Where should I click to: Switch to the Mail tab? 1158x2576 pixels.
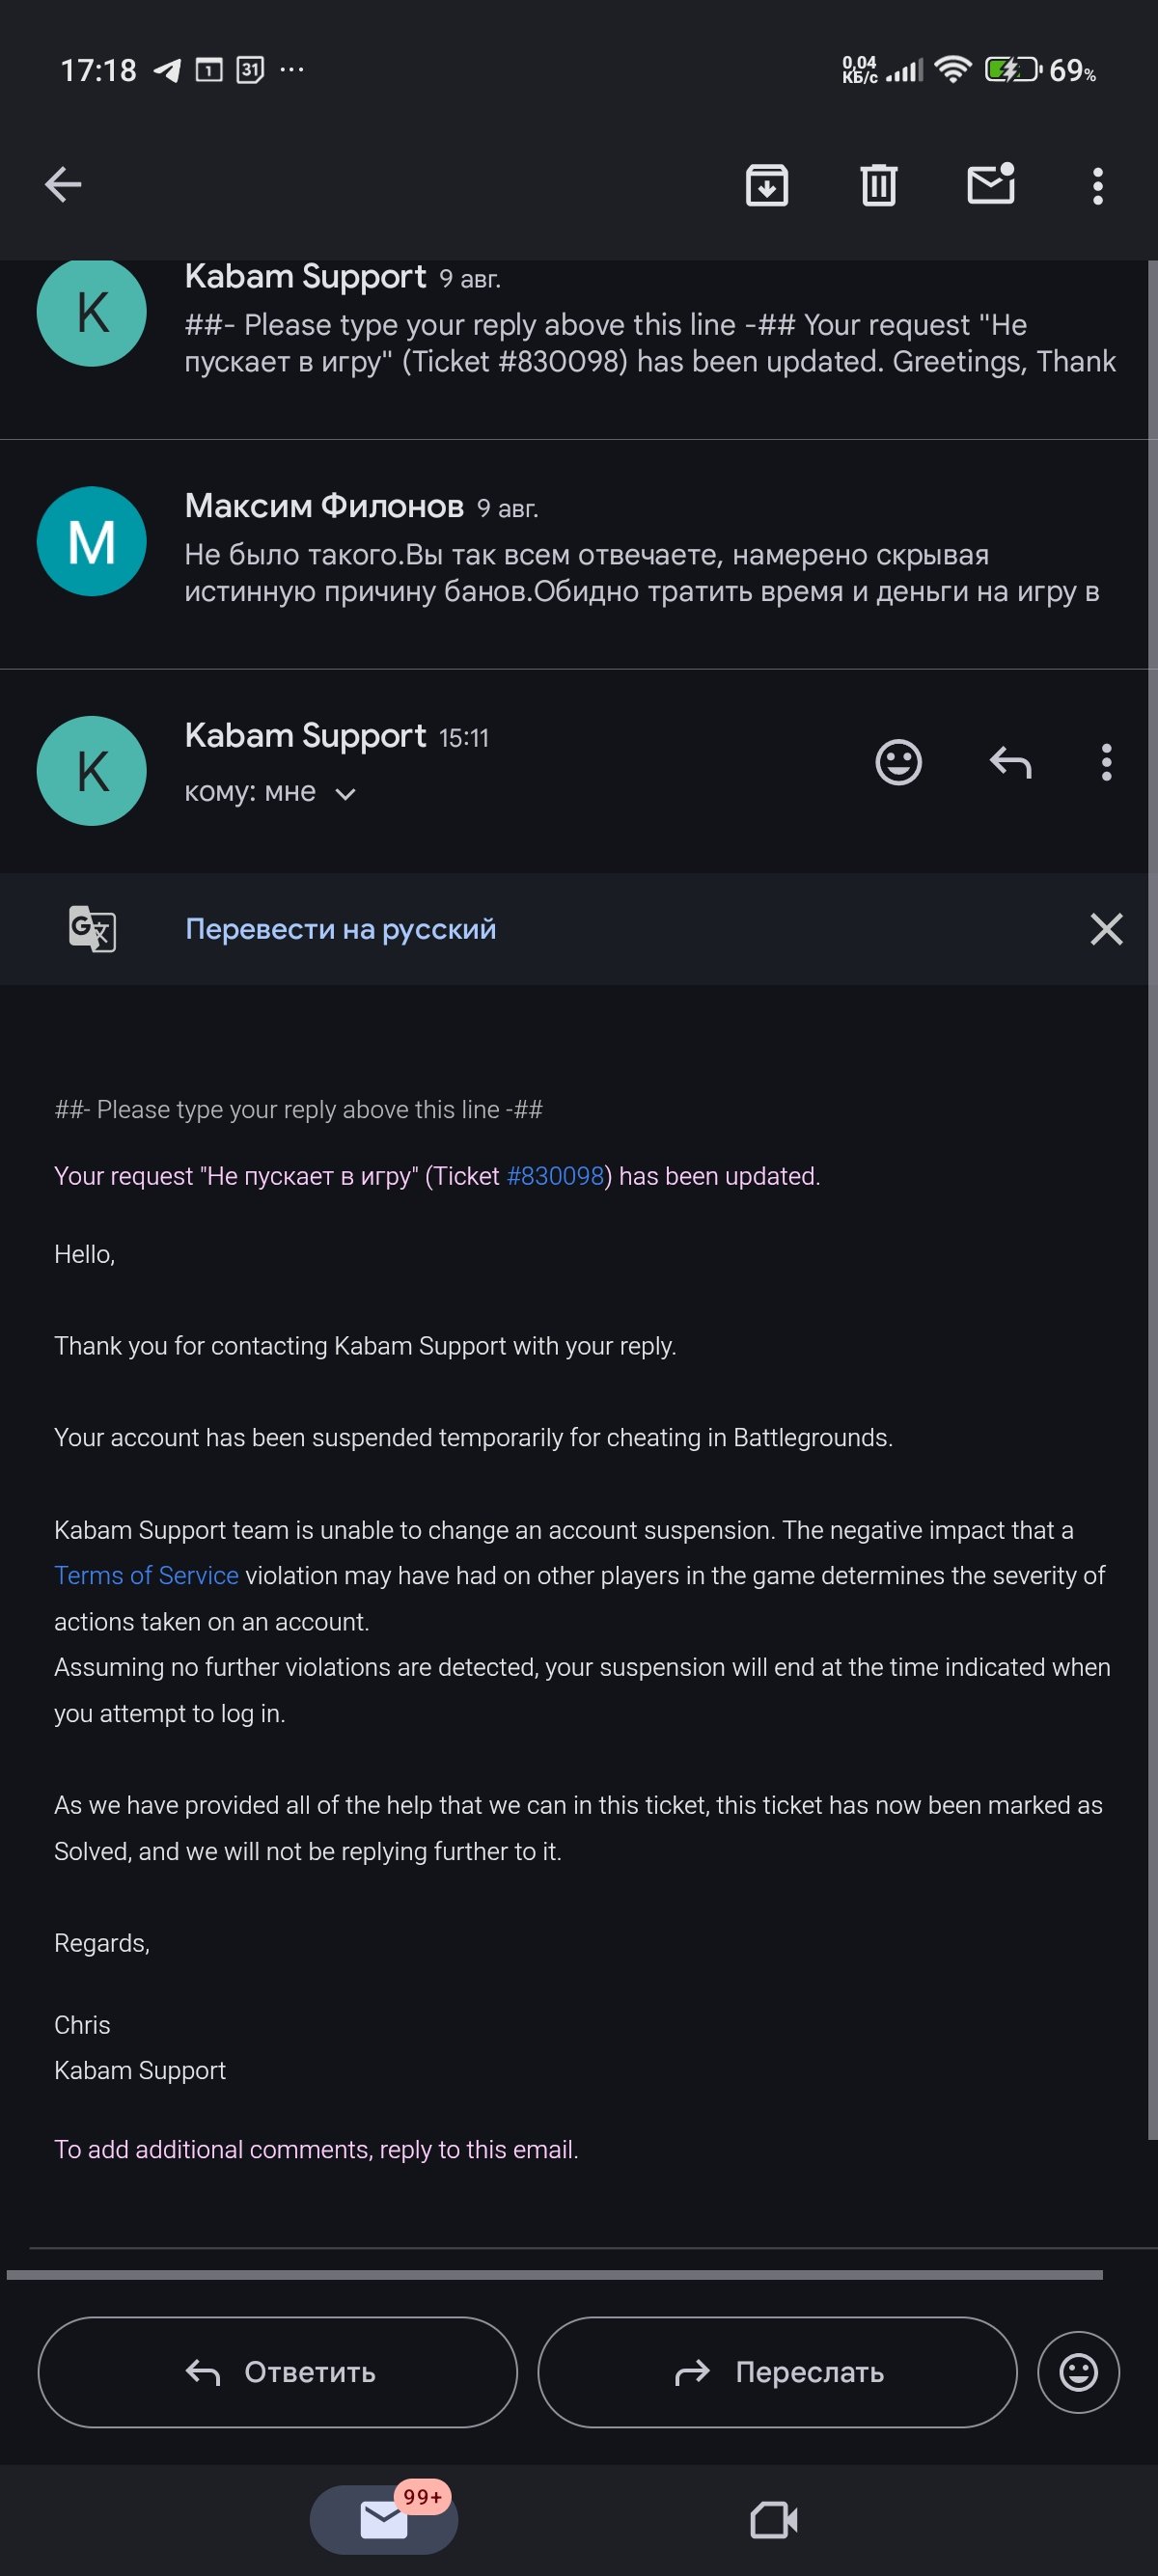(x=384, y=2519)
